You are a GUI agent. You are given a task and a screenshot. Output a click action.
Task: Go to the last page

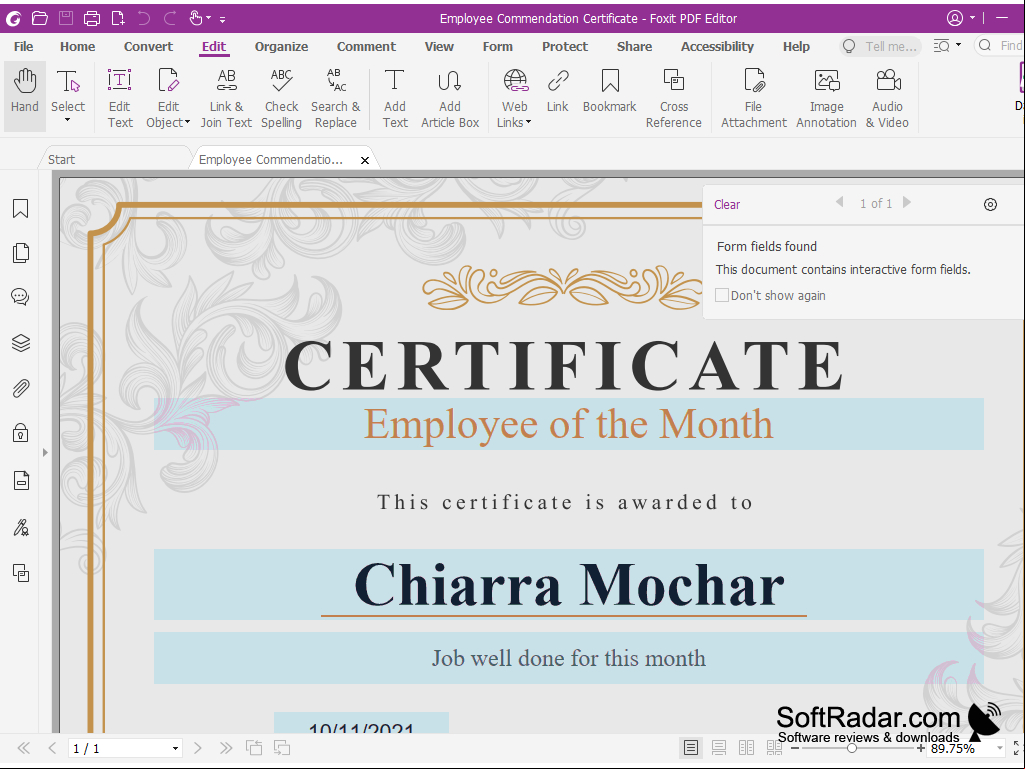pos(226,748)
